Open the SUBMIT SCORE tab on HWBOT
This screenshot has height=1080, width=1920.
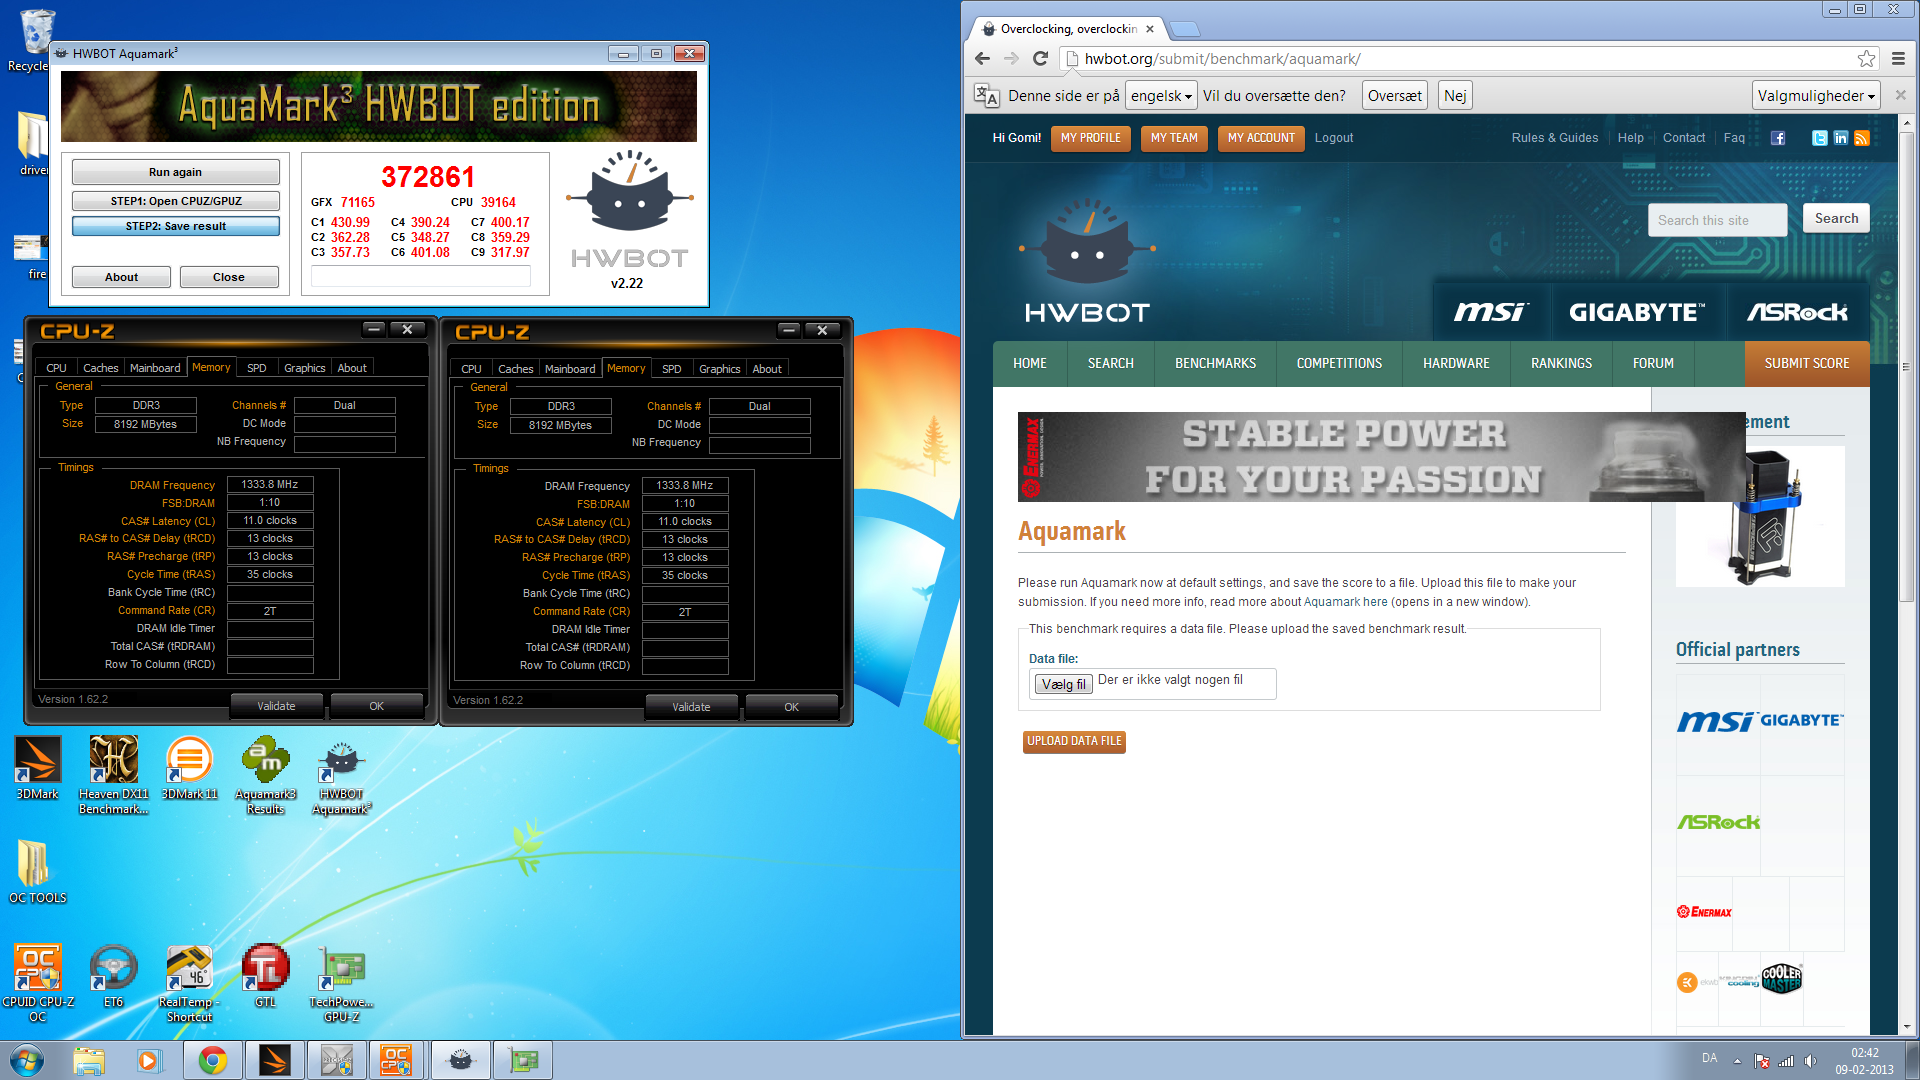pos(1807,364)
